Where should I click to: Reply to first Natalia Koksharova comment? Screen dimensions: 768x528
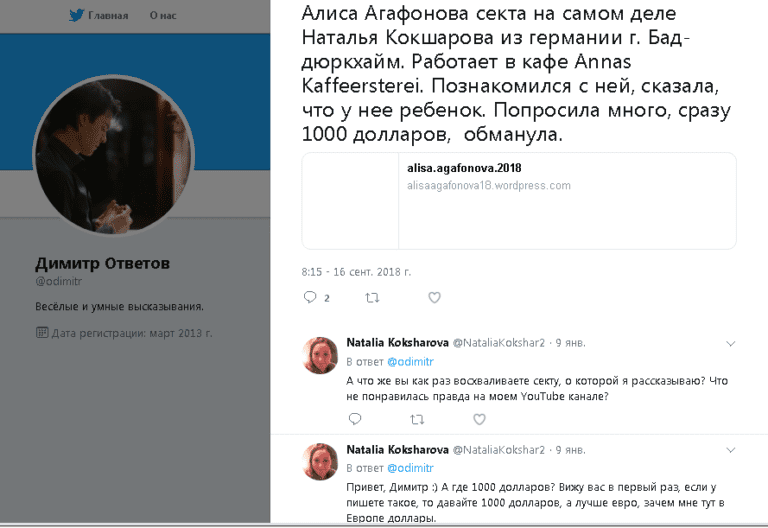pyautogui.click(x=355, y=419)
